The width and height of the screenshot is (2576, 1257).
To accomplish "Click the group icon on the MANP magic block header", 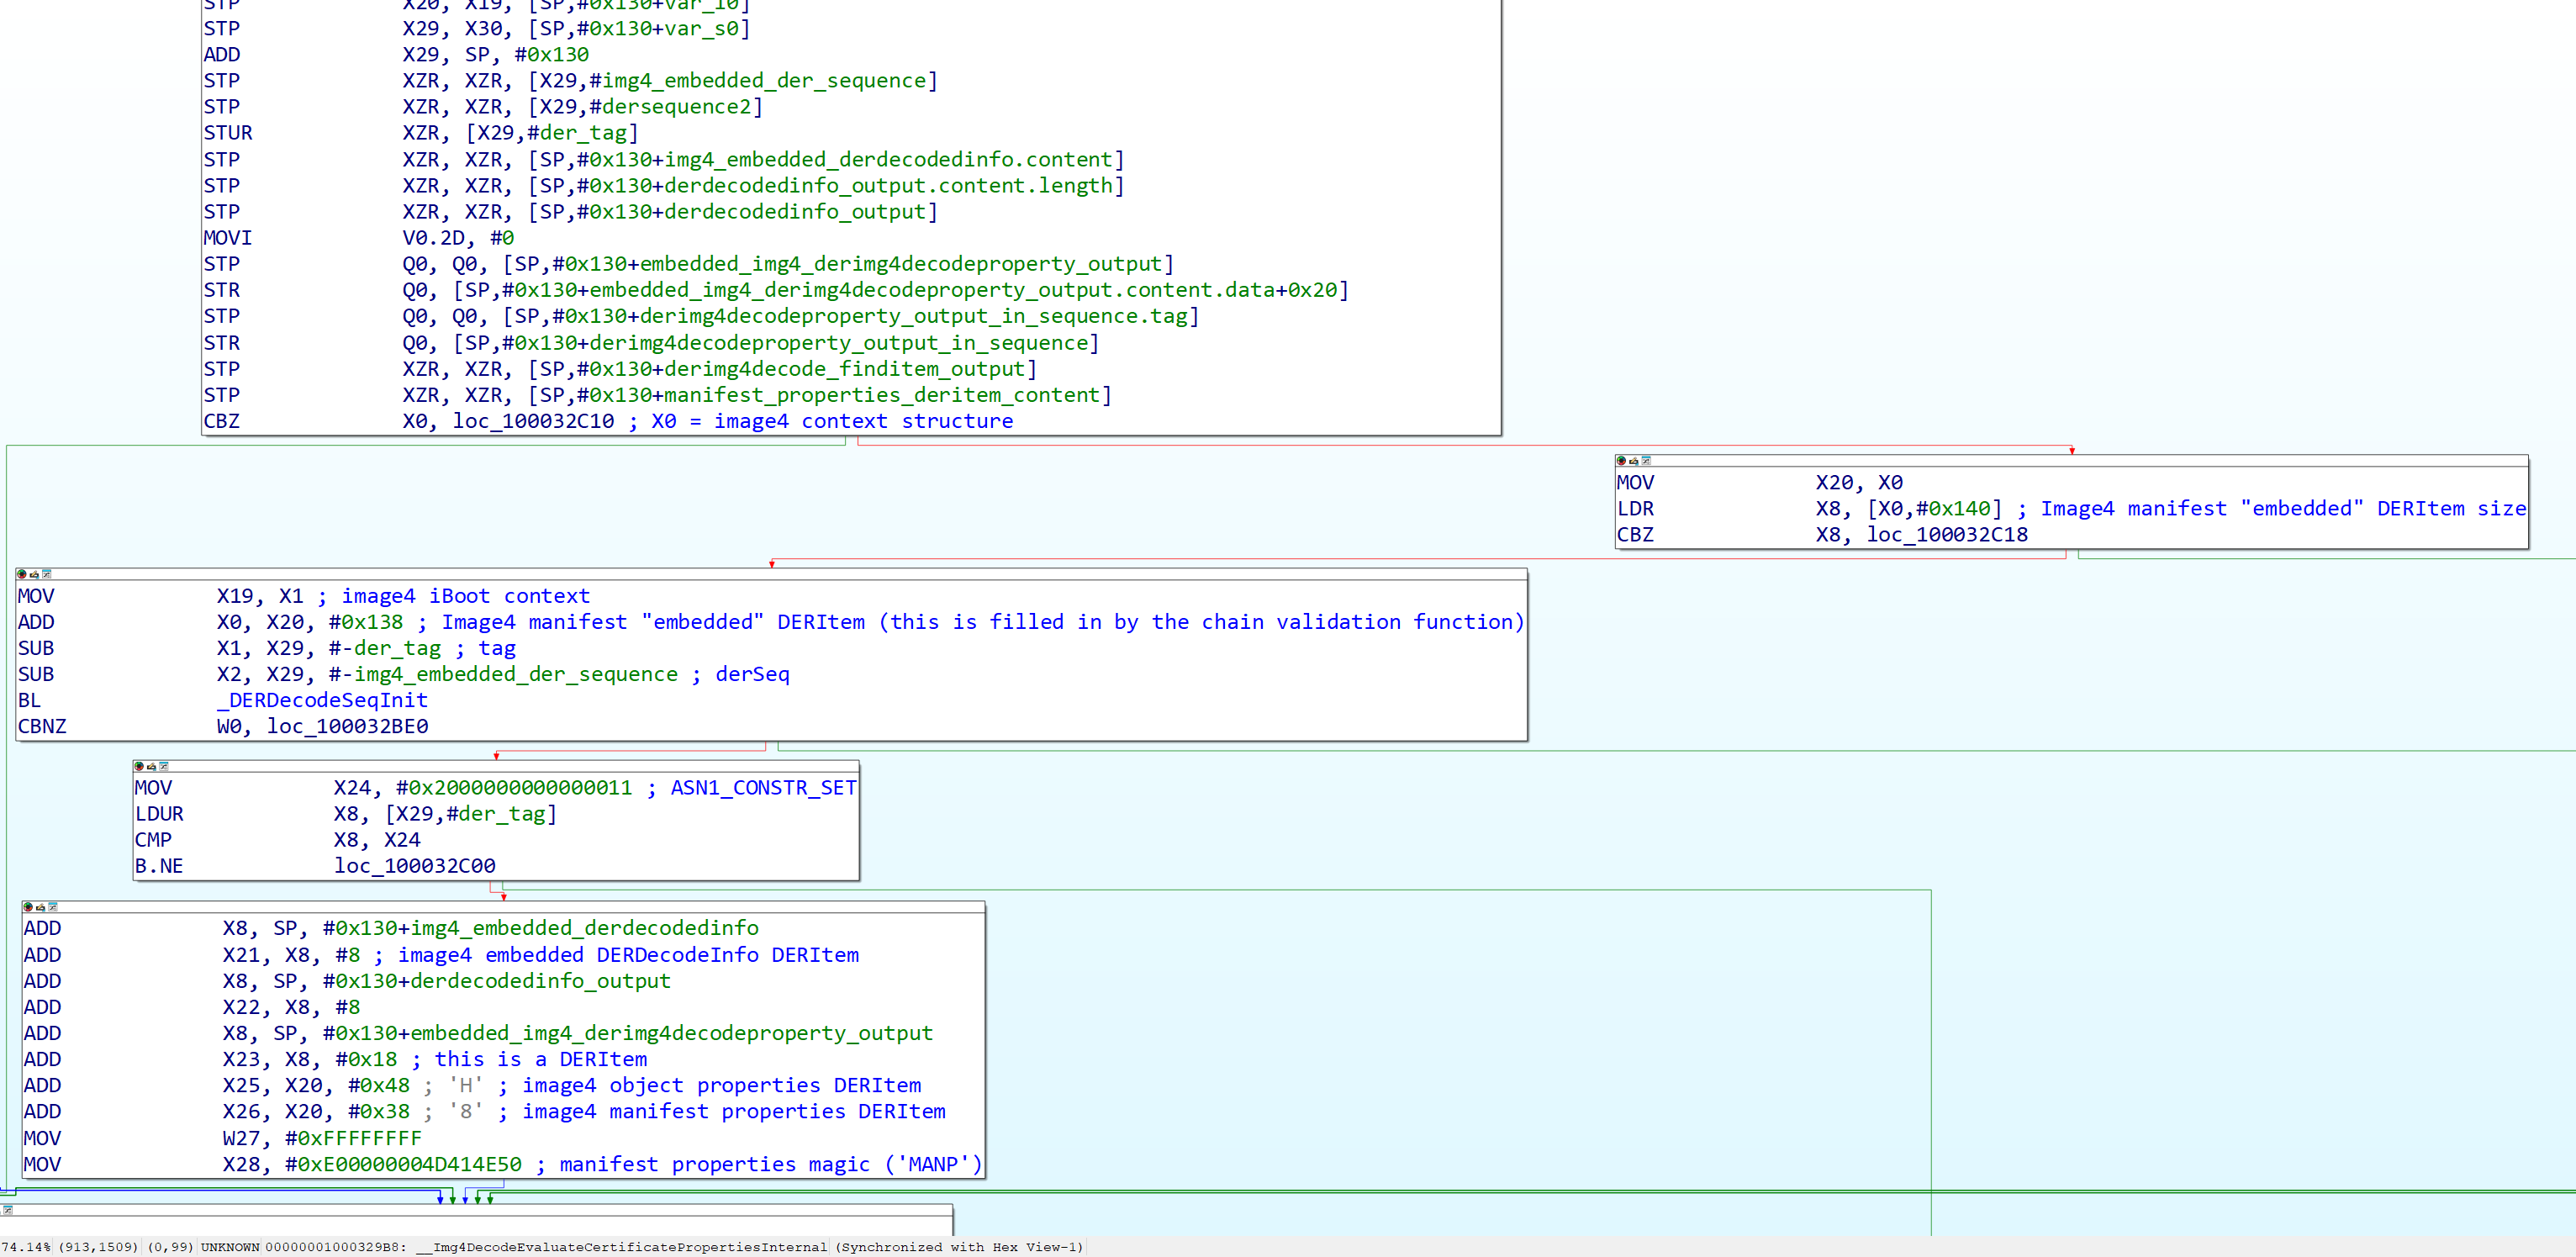I will tap(53, 907).
